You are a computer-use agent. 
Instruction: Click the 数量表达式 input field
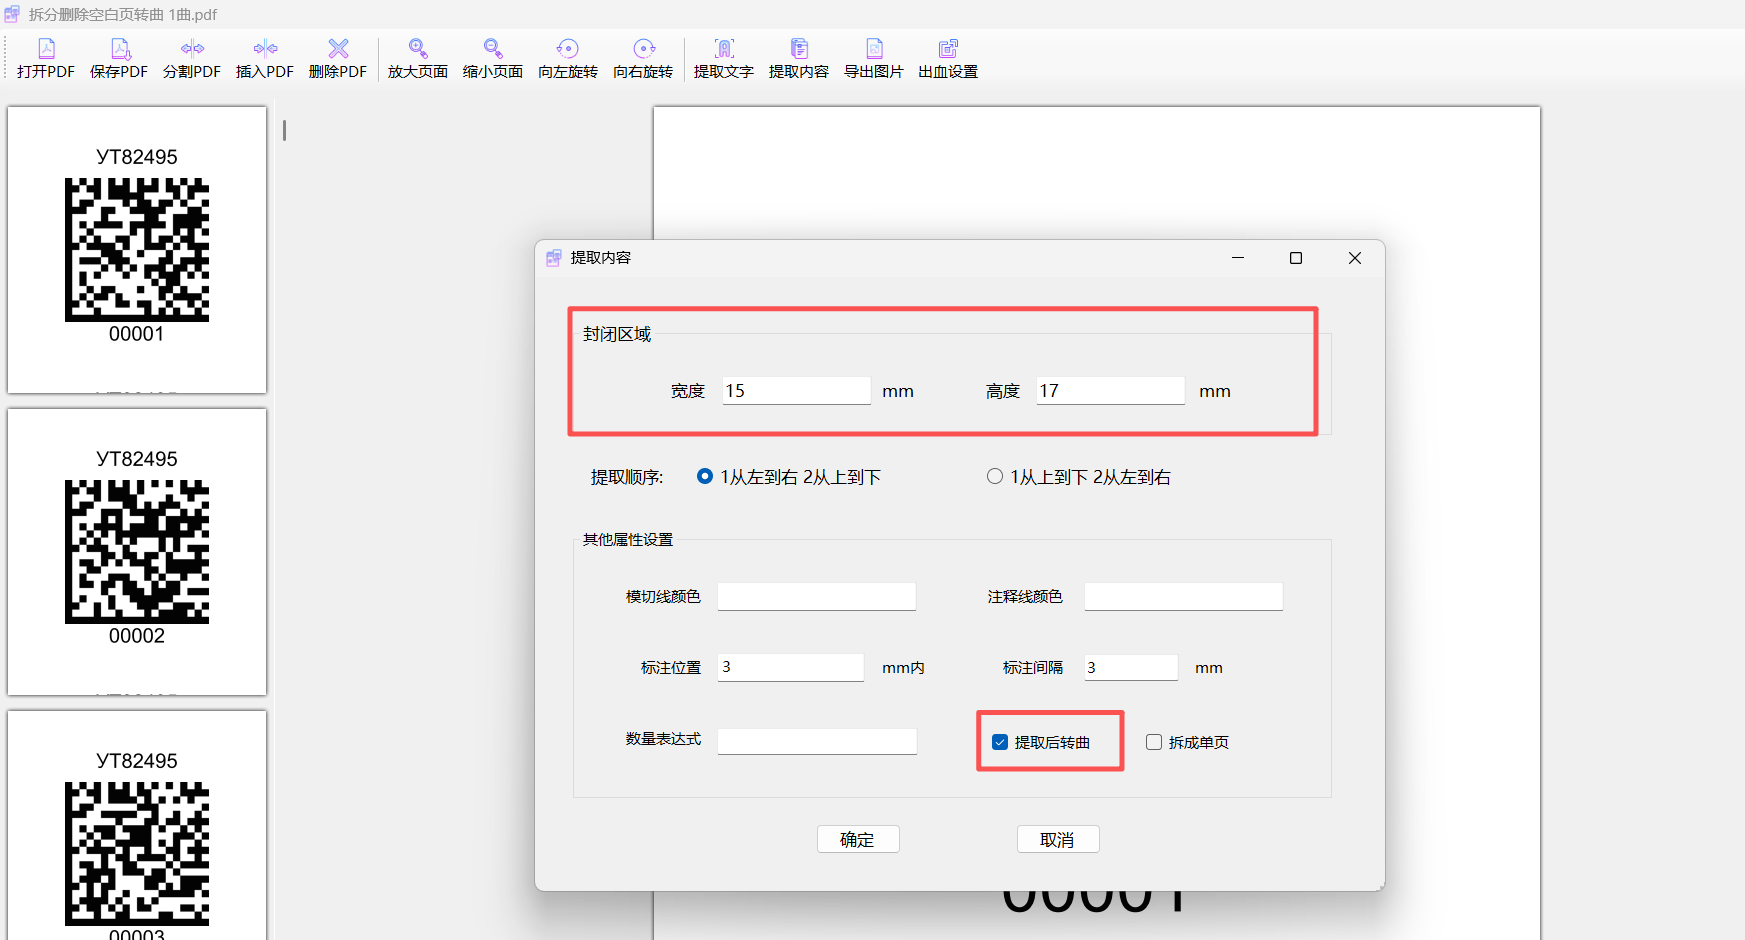click(817, 741)
